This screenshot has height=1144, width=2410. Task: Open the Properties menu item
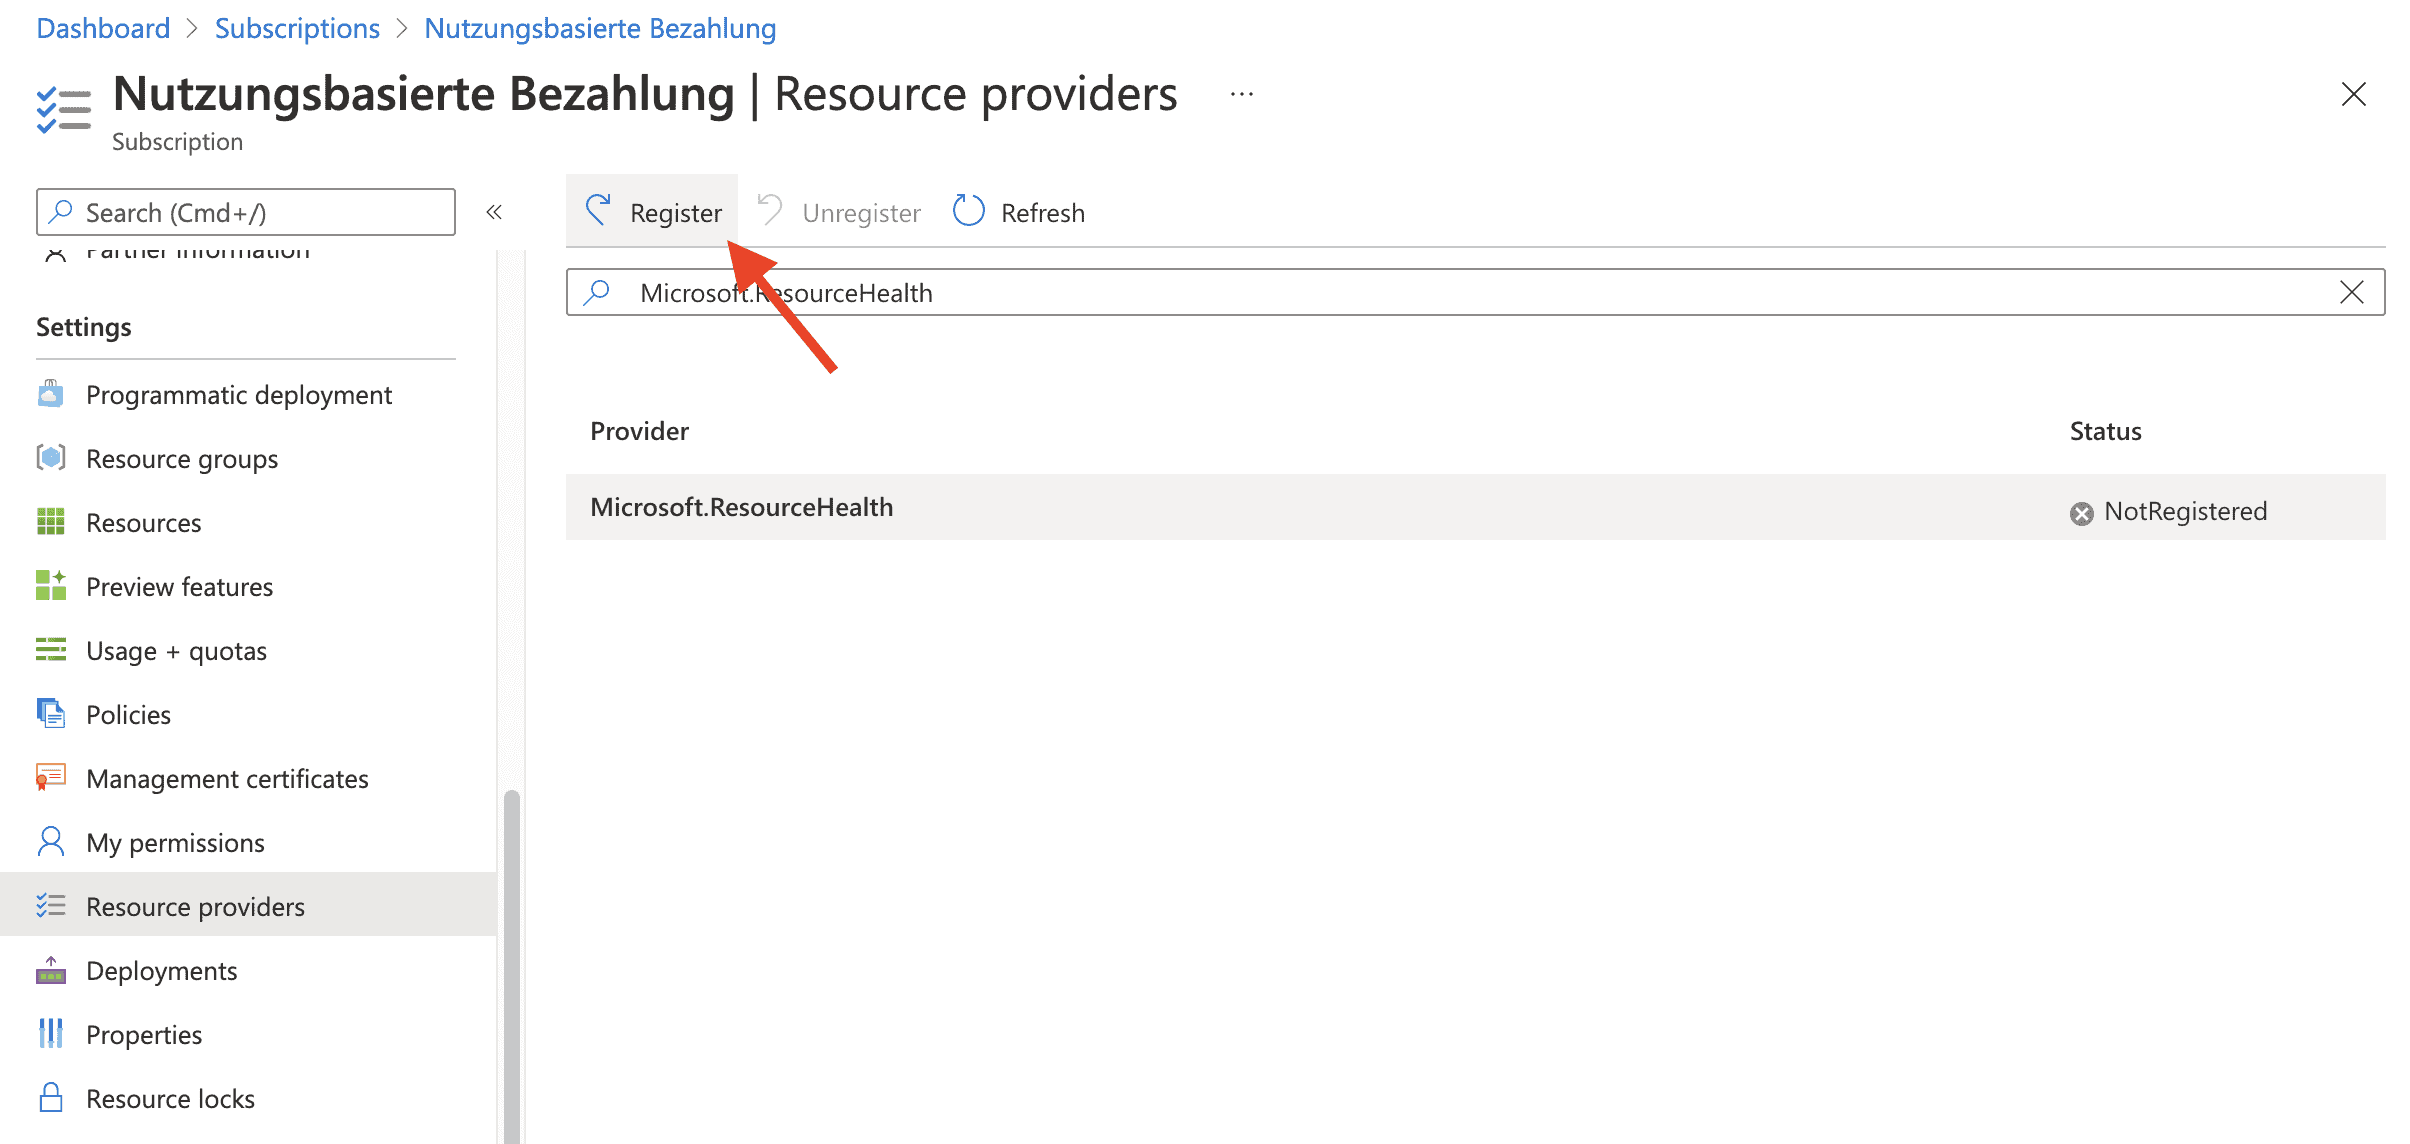click(x=144, y=1035)
